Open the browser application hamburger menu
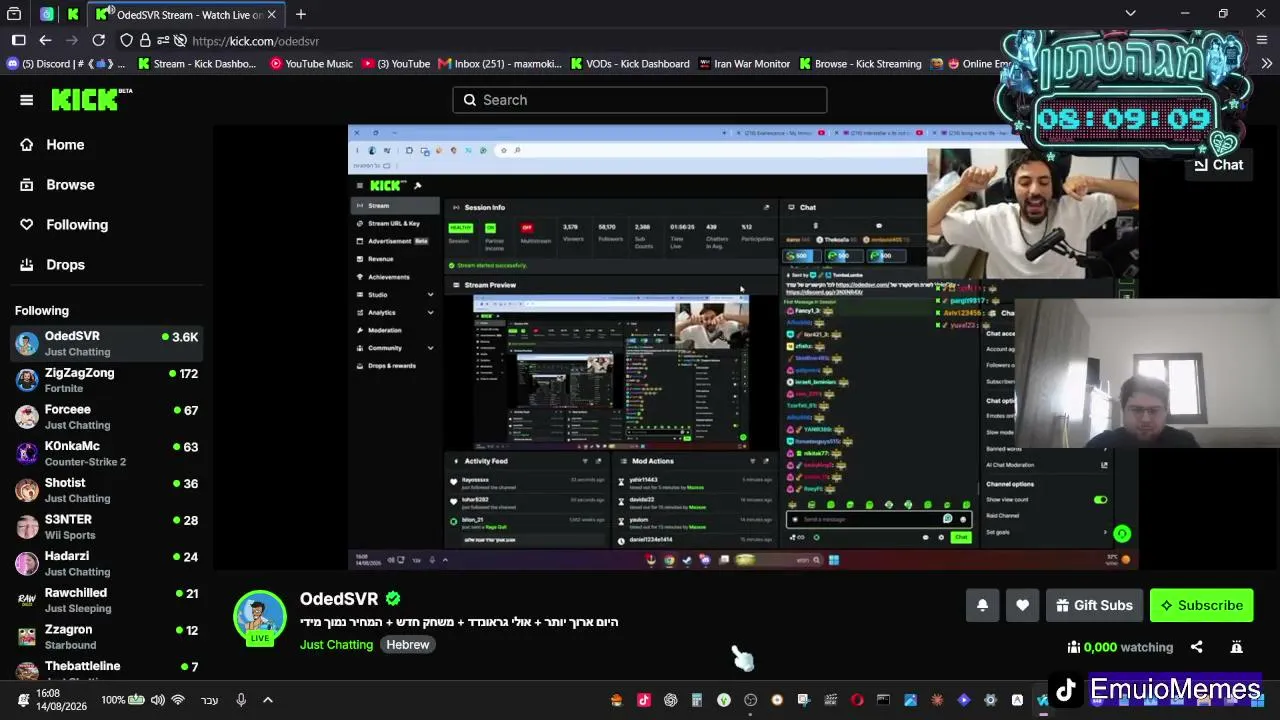This screenshot has height=720, width=1280. (x=1261, y=40)
